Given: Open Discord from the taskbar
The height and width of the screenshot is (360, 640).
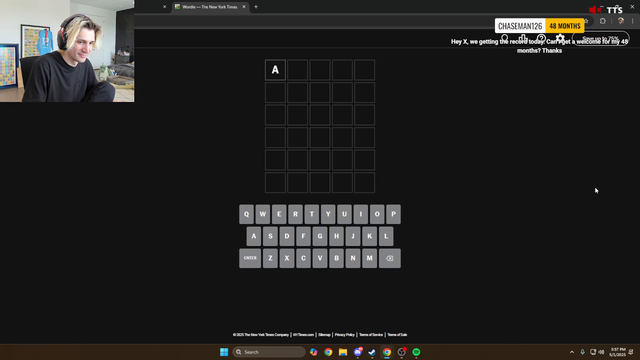Looking at the screenshot, I should tap(358, 352).
